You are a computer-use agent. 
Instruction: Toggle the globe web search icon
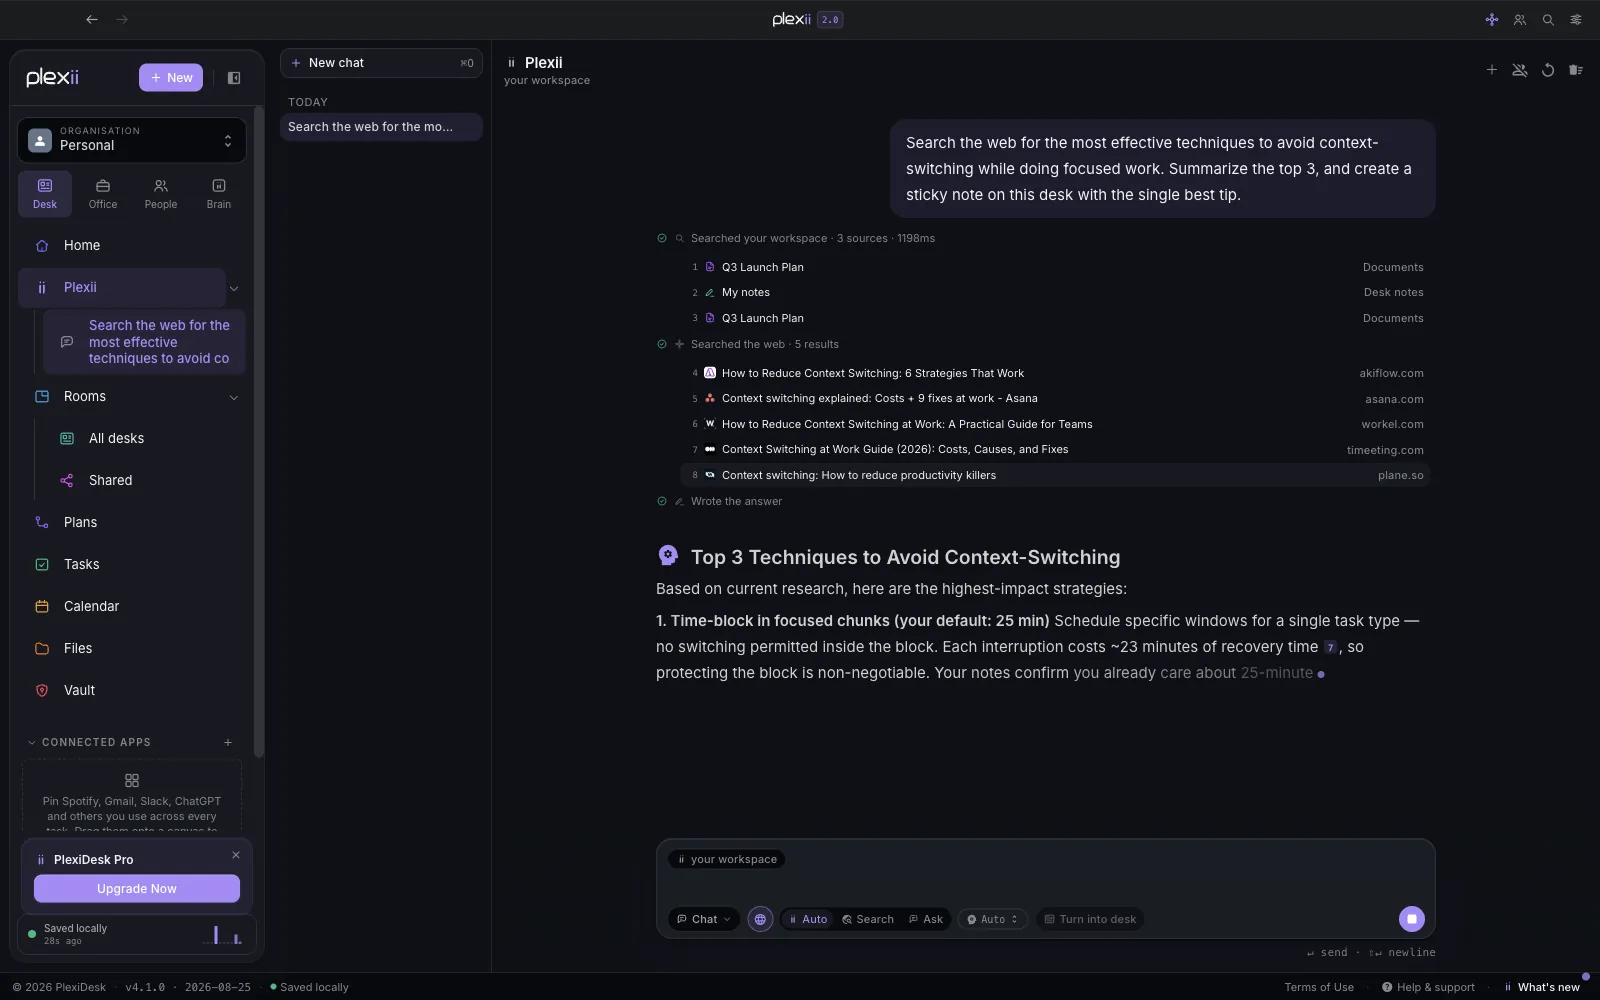click(x=760, y=919)
